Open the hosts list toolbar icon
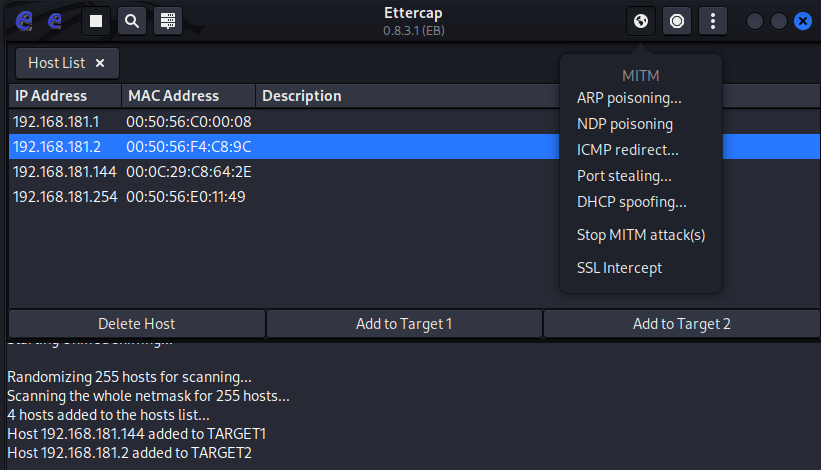 168,20
